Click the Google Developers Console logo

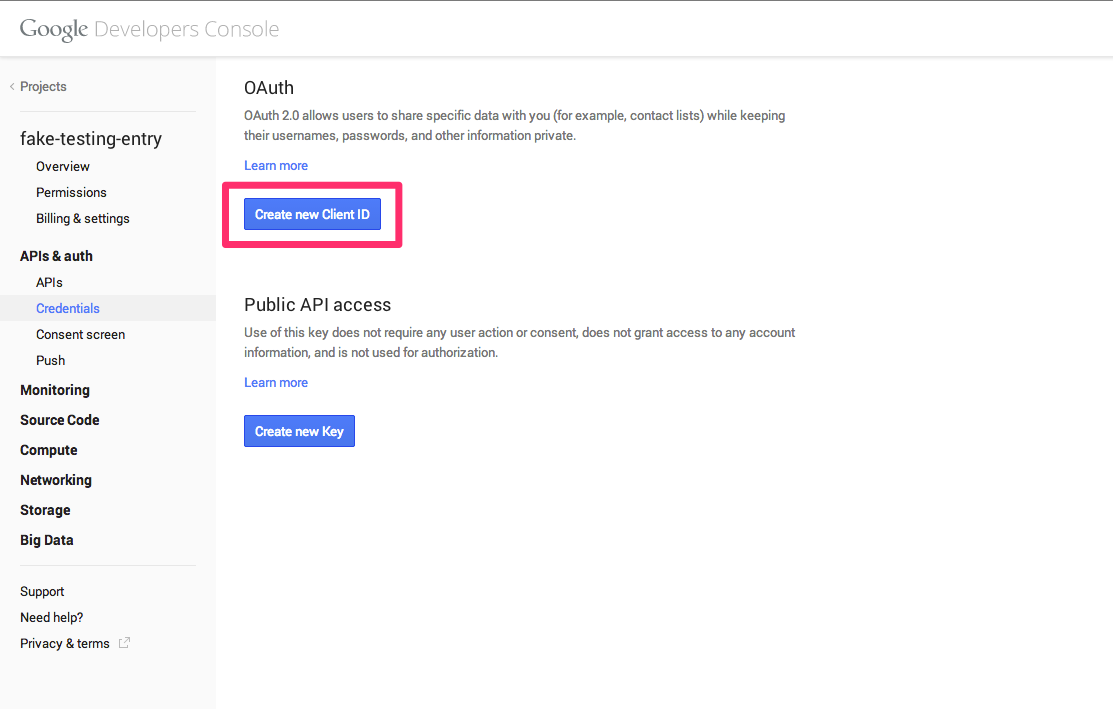click(146, 29)
